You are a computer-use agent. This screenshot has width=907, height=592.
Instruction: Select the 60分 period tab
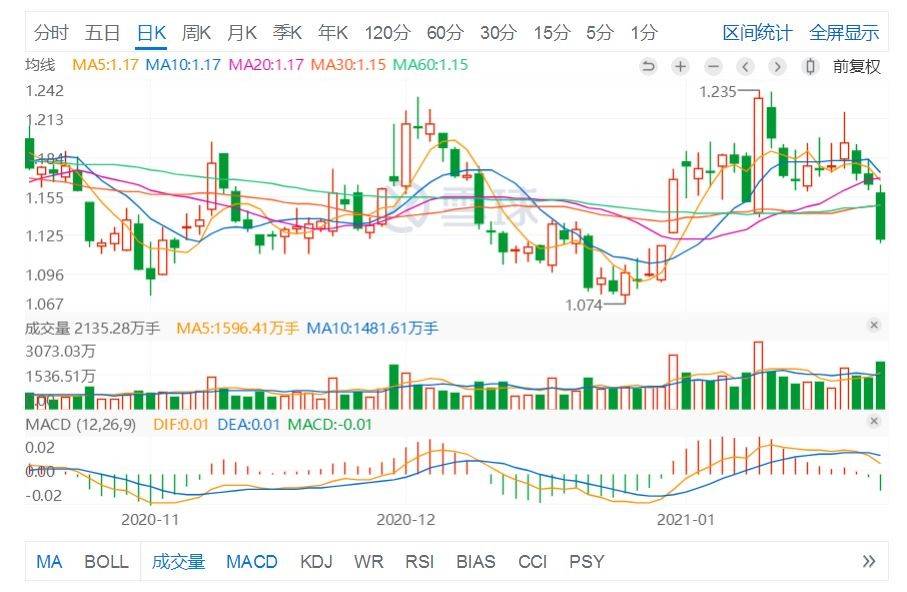pyautogui.click(x=445, y=32)
